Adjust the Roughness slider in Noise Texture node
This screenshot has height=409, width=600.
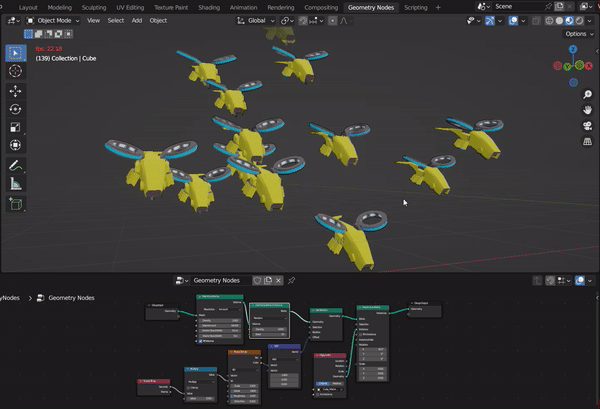pos(244,396)
